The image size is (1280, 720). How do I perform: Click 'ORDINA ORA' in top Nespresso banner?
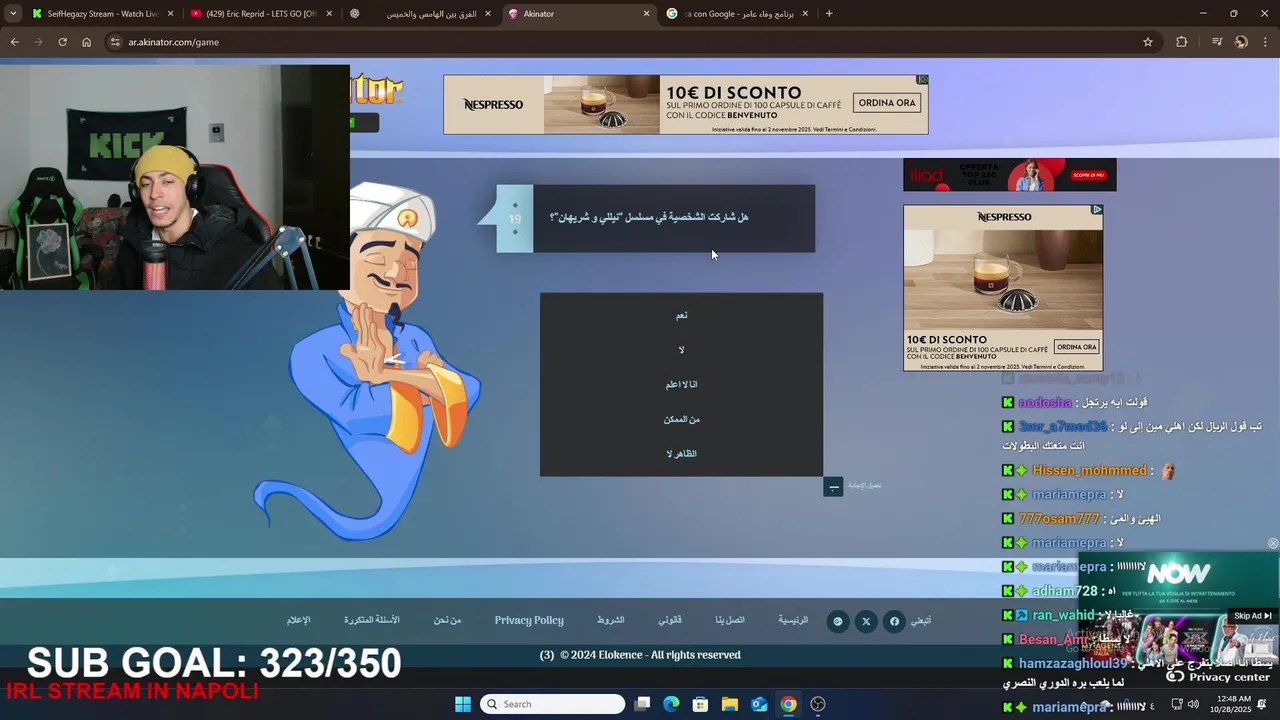coord(887,103)
